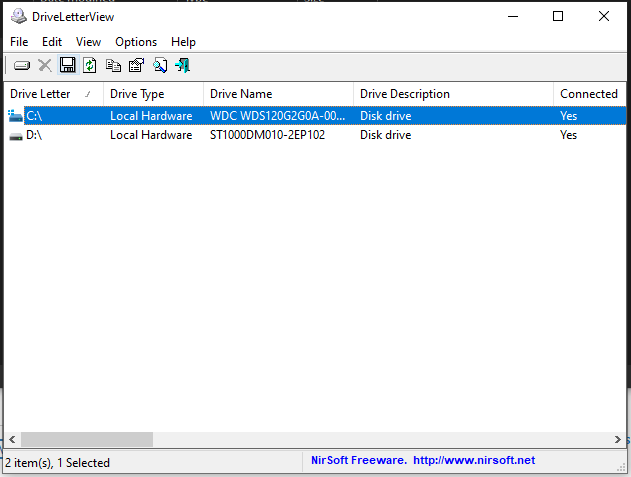Open the View menu

tap(88, 42)
